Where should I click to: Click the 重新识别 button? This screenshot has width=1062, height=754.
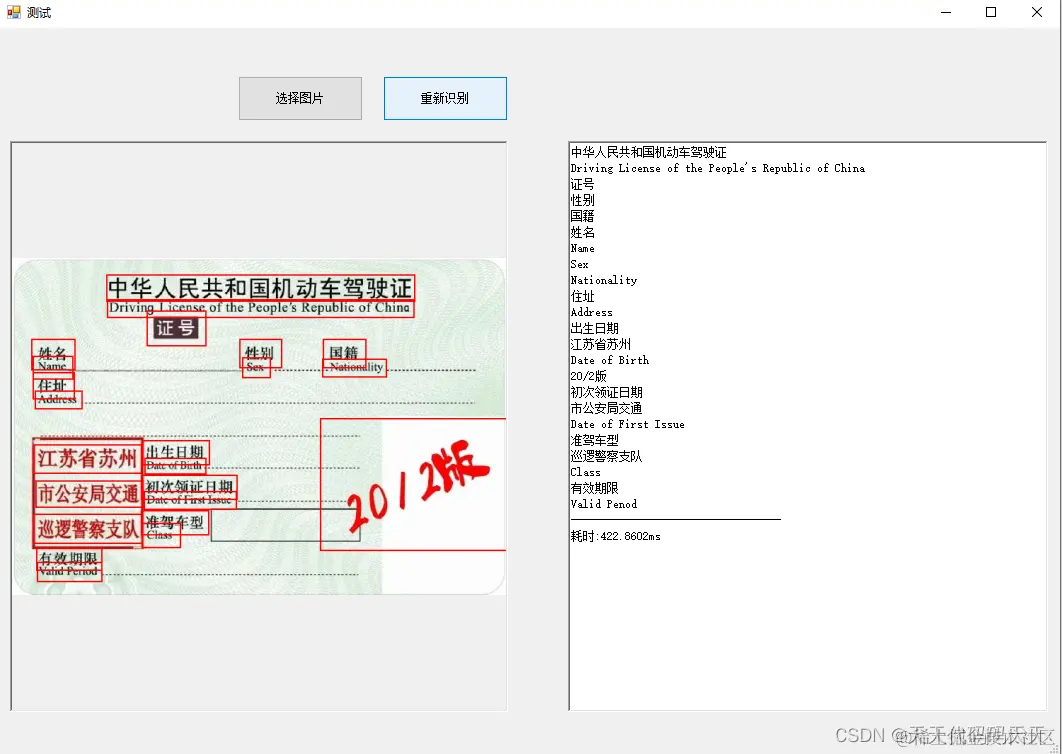tap(445, 98)
